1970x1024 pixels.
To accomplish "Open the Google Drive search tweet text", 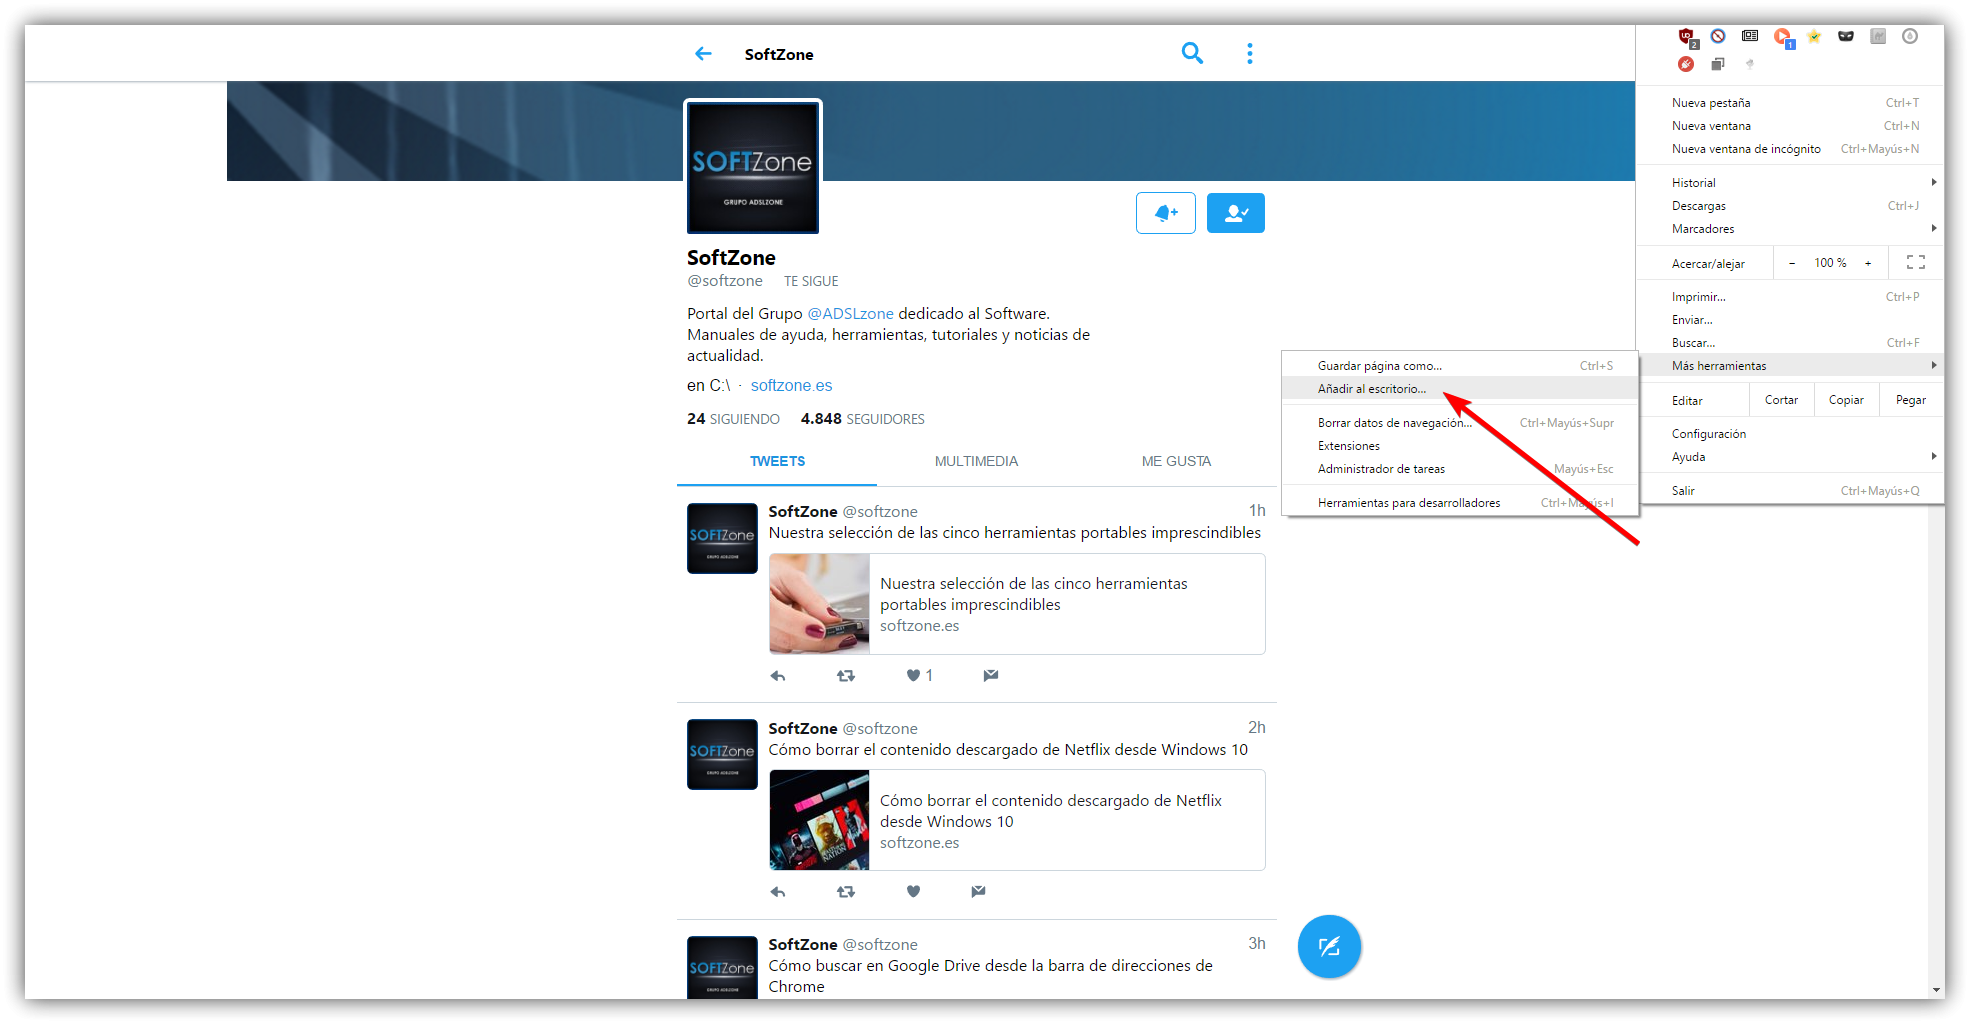I will 990,976.
